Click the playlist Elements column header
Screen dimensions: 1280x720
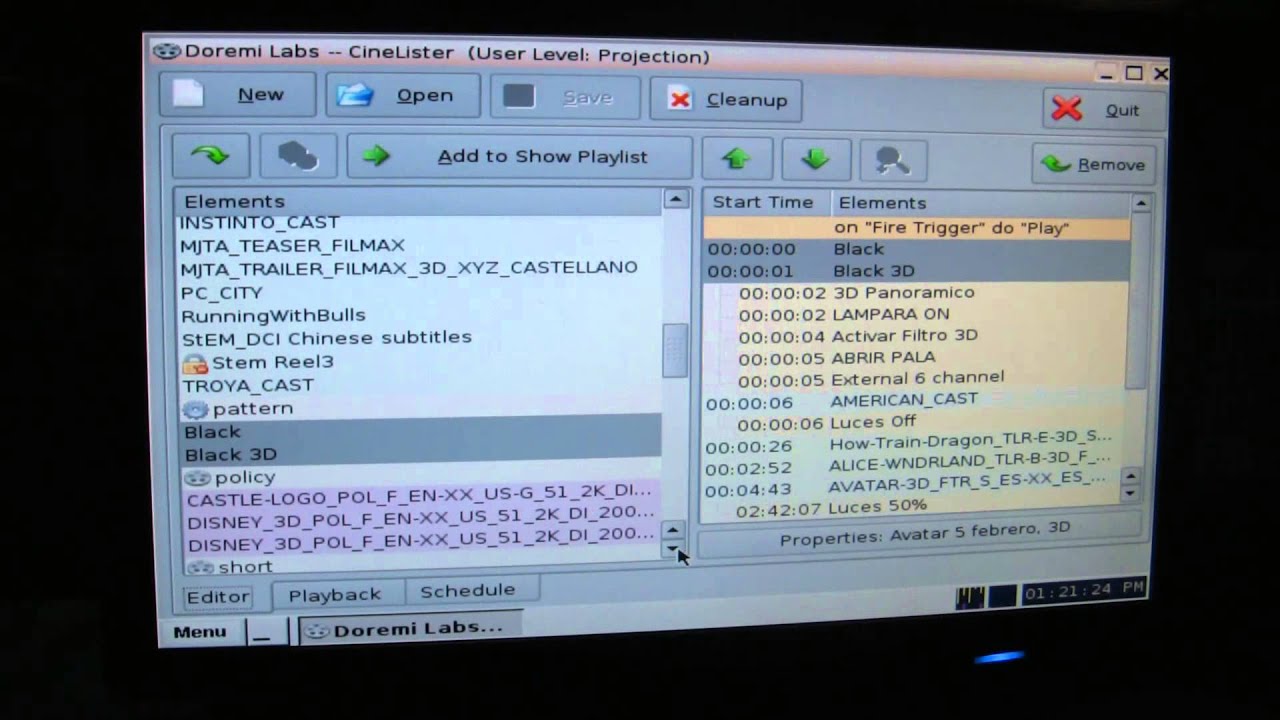(980, 203)
